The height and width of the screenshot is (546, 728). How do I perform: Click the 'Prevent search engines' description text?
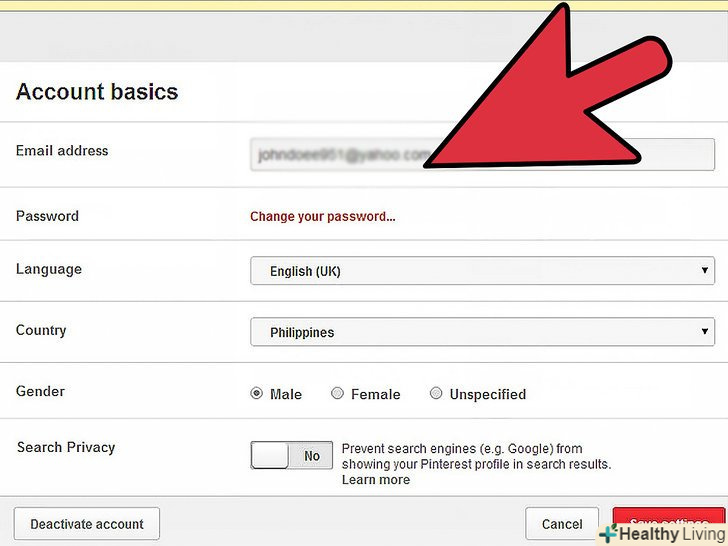click(476, 456)
